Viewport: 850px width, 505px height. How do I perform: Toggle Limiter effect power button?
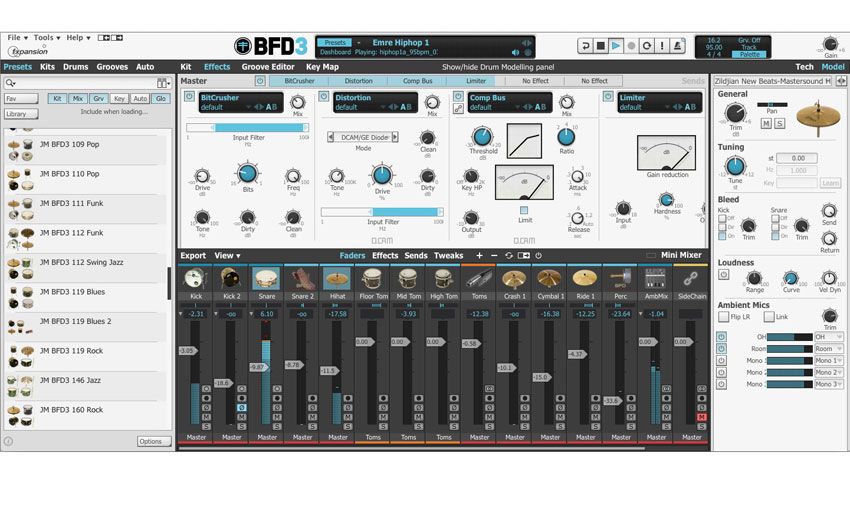(x=608, y=96)
